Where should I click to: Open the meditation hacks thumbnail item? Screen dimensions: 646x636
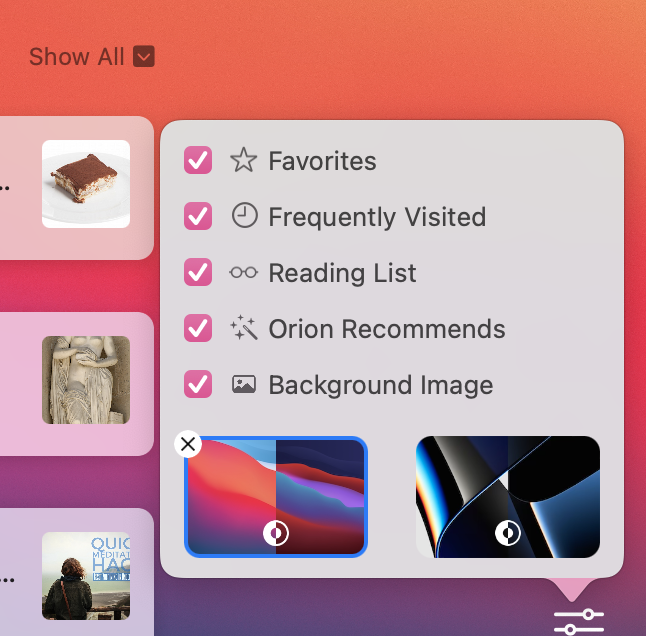pos(86,576)
